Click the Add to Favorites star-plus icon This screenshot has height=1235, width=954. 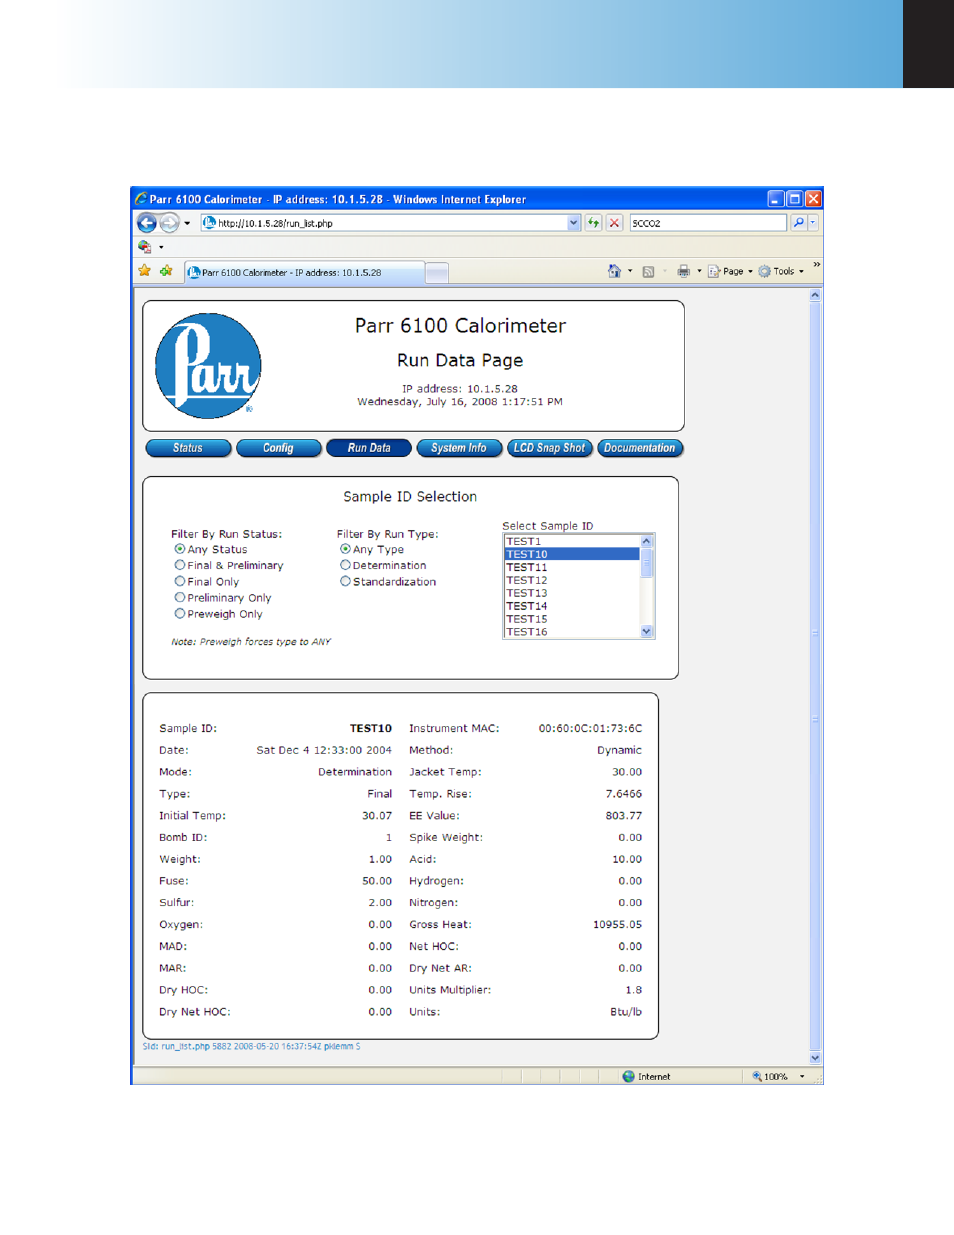pos(166,271)
